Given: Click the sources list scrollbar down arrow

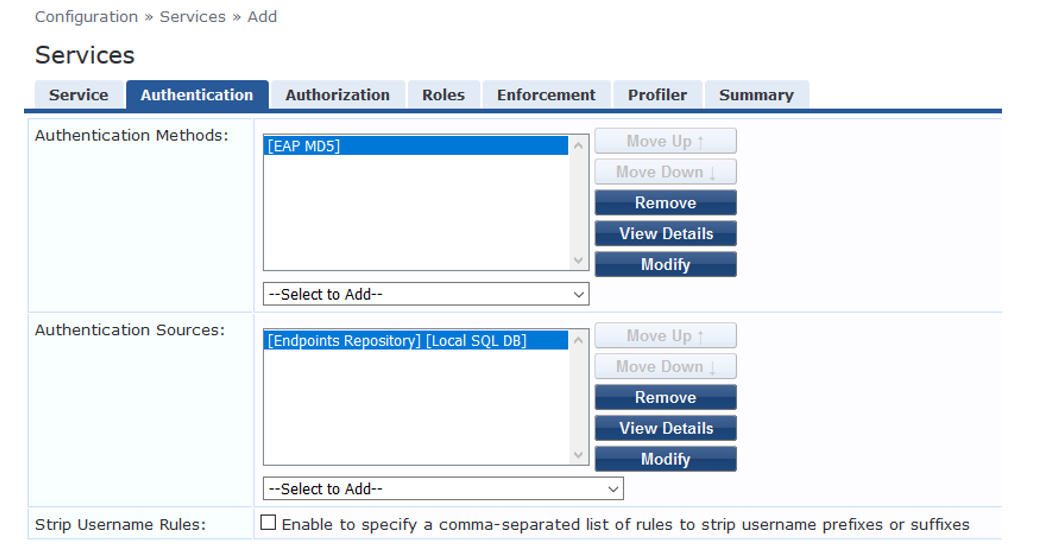Looking at the screenshot, I should point(578,455).
